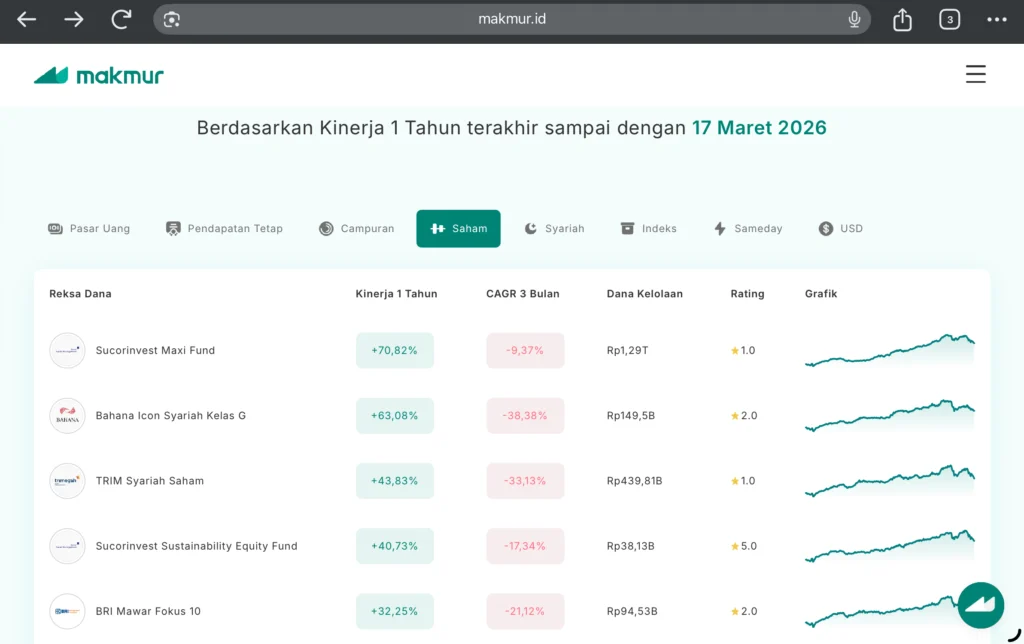This screenshot has width=1024, height=644.
Task: Click the Sucorinvest Maxi Fund logo
Action: click(x=67, y=350)
